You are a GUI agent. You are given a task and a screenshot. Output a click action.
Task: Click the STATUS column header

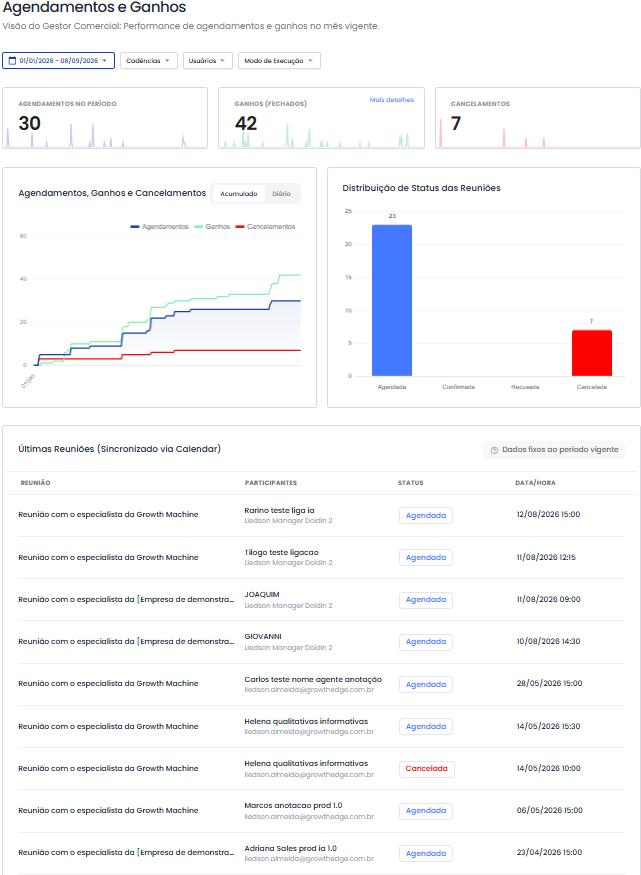click(411, 483)
